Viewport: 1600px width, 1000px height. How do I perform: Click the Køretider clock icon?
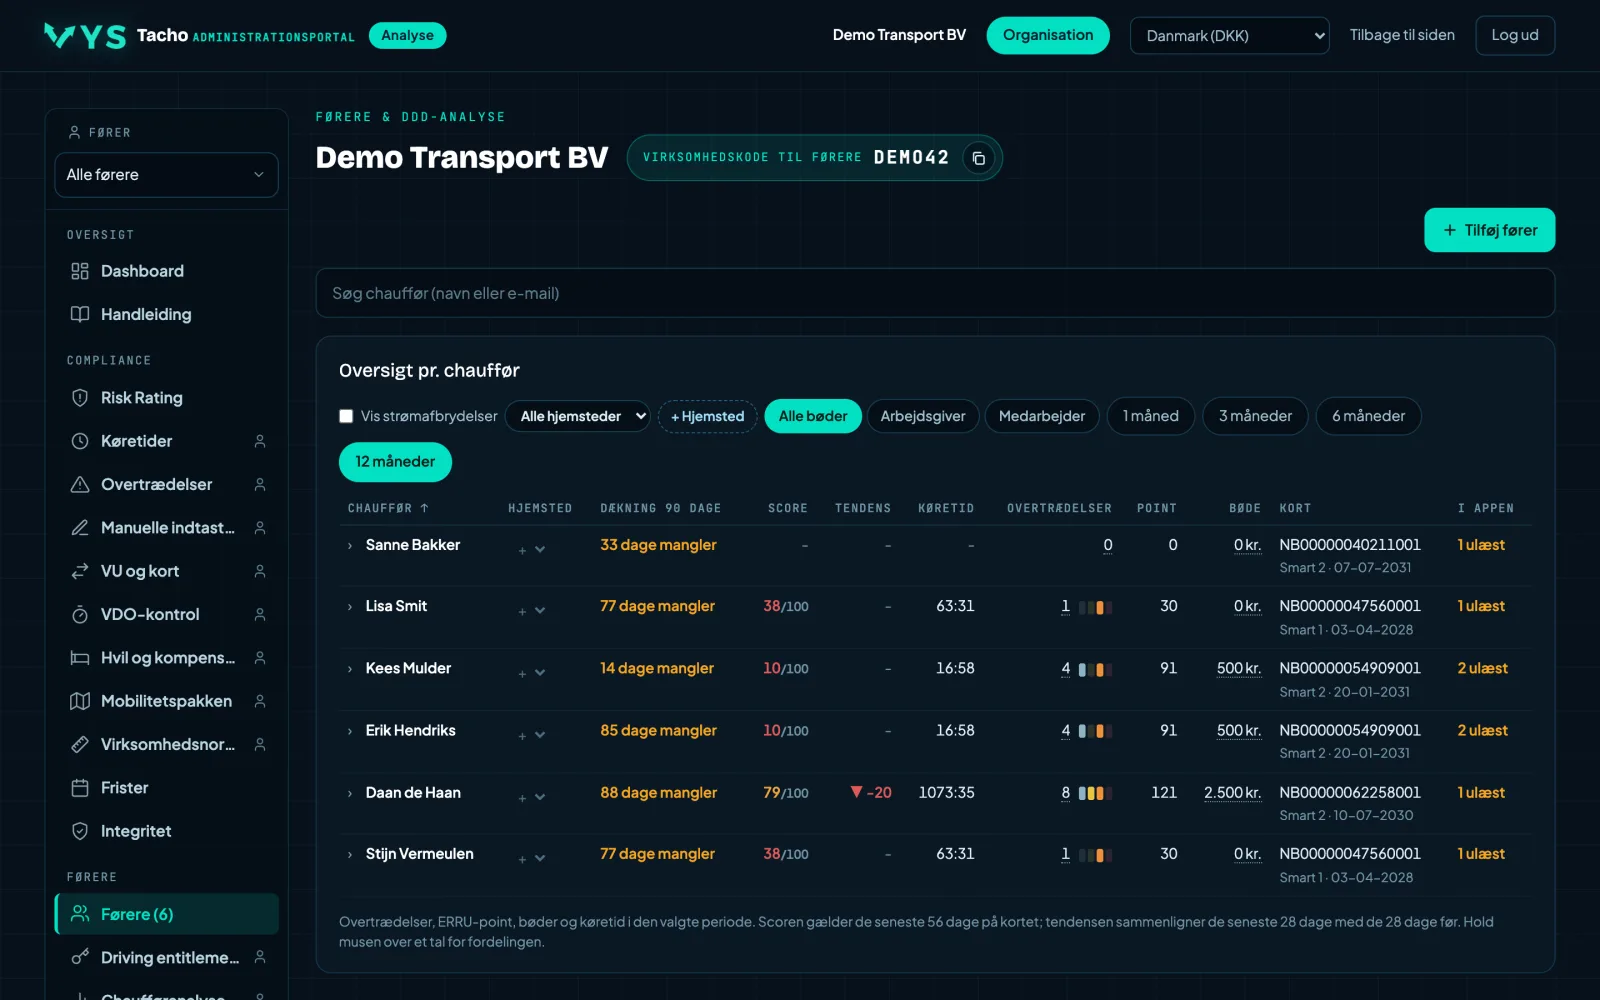80,441
